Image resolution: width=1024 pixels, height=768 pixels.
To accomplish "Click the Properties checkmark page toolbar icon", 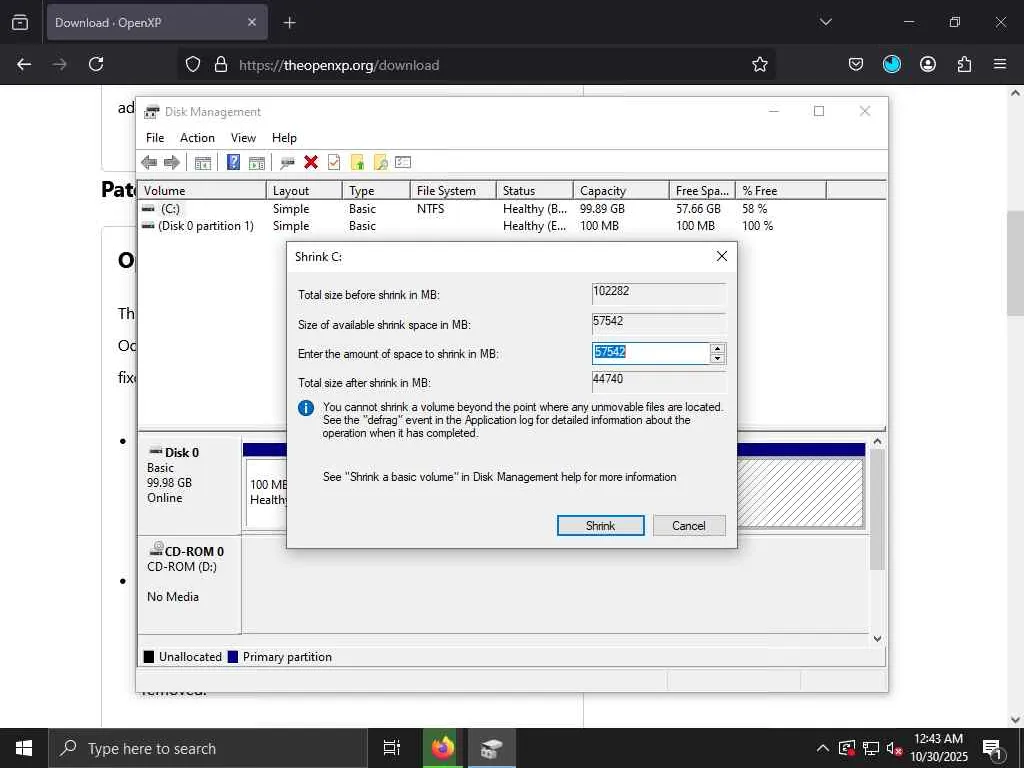I will point(334,162).
